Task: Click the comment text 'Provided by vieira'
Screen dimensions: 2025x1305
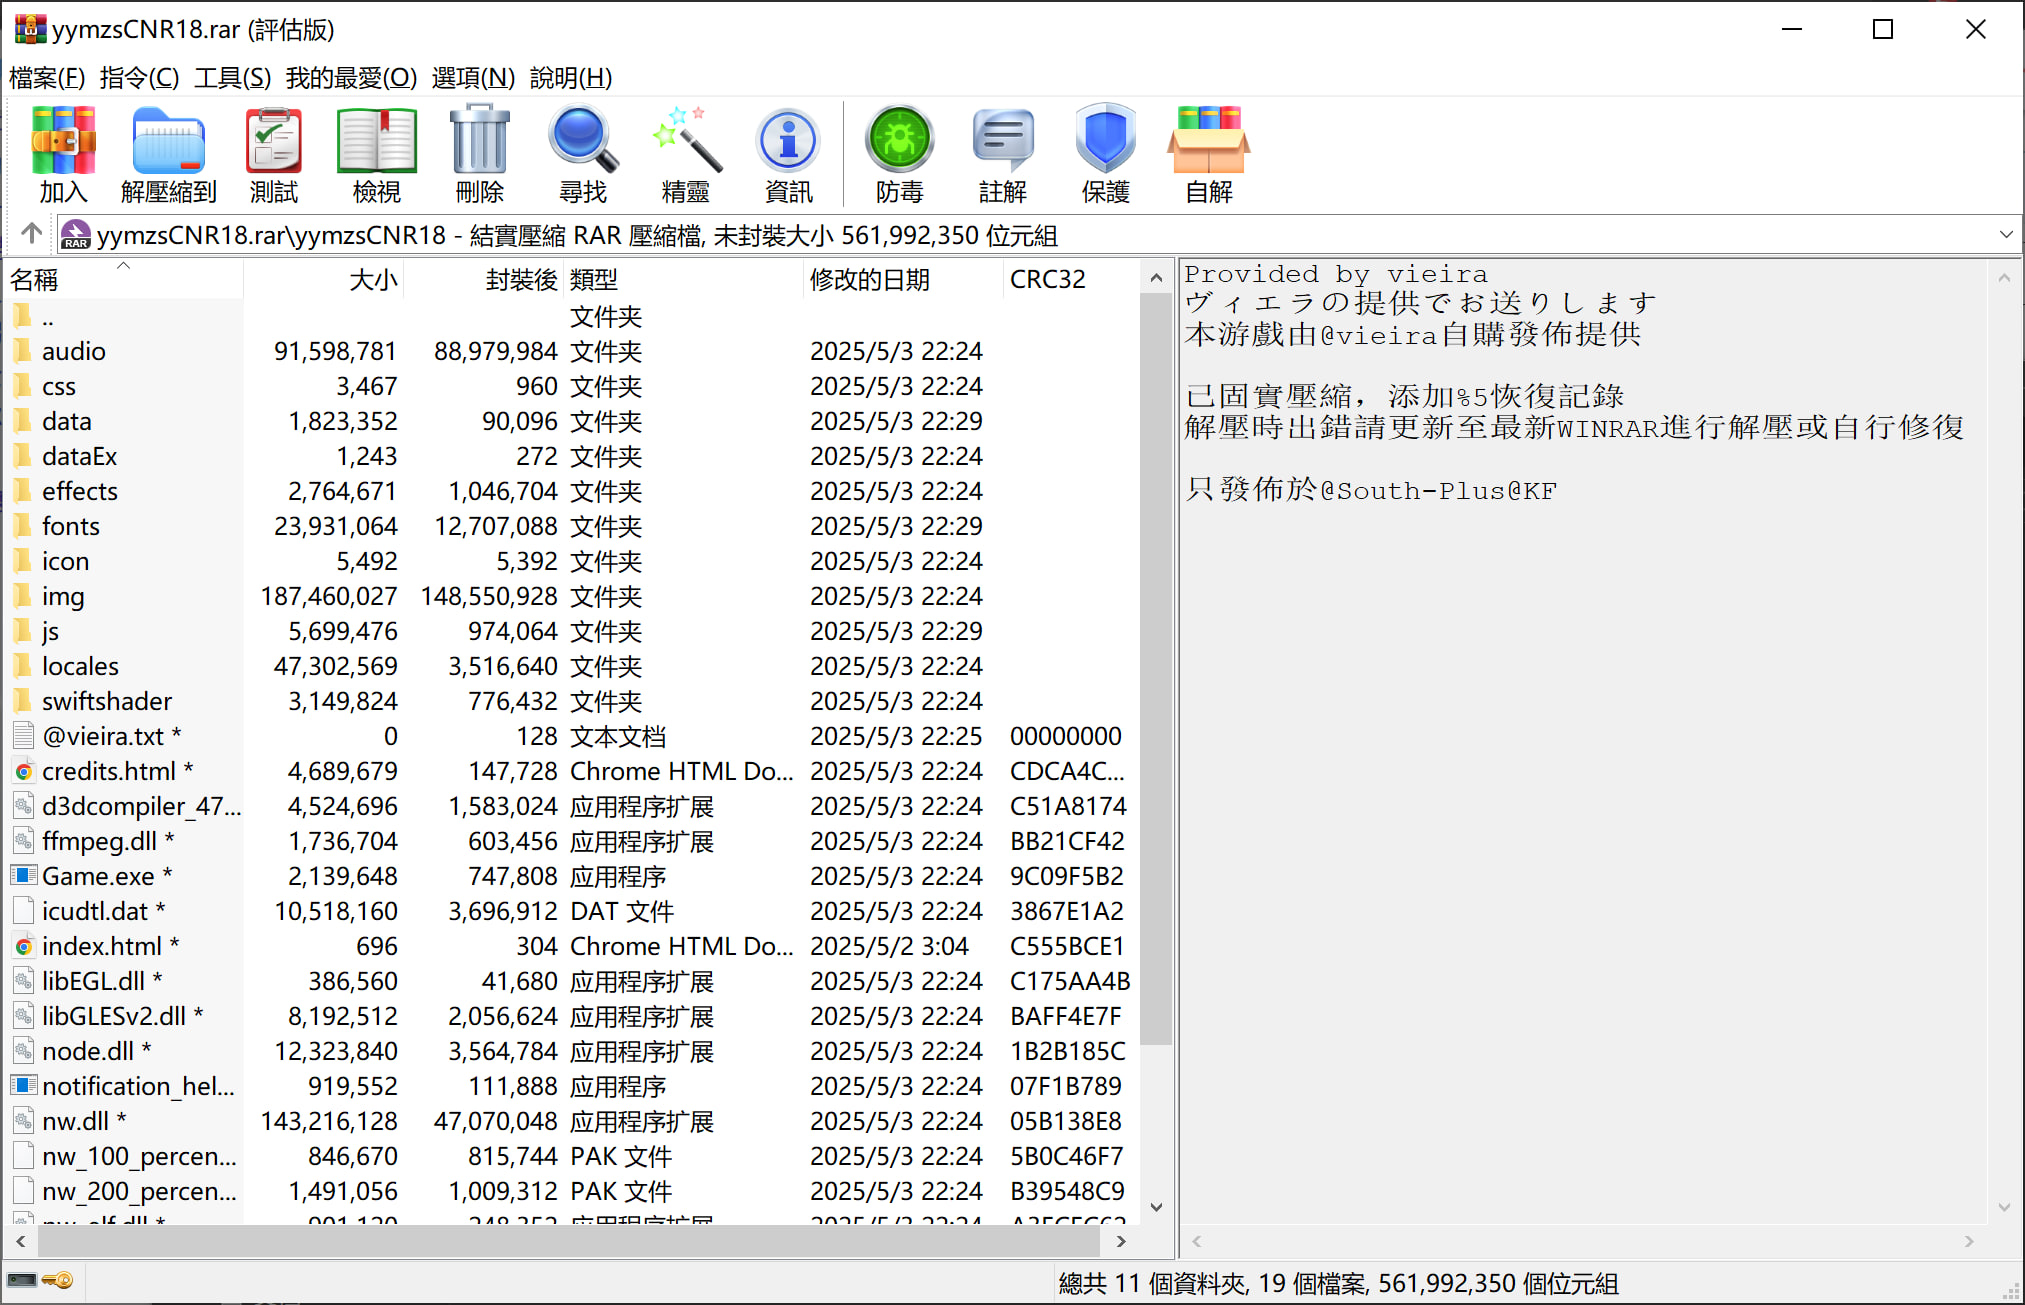Action: click(x=1336, y=273)
